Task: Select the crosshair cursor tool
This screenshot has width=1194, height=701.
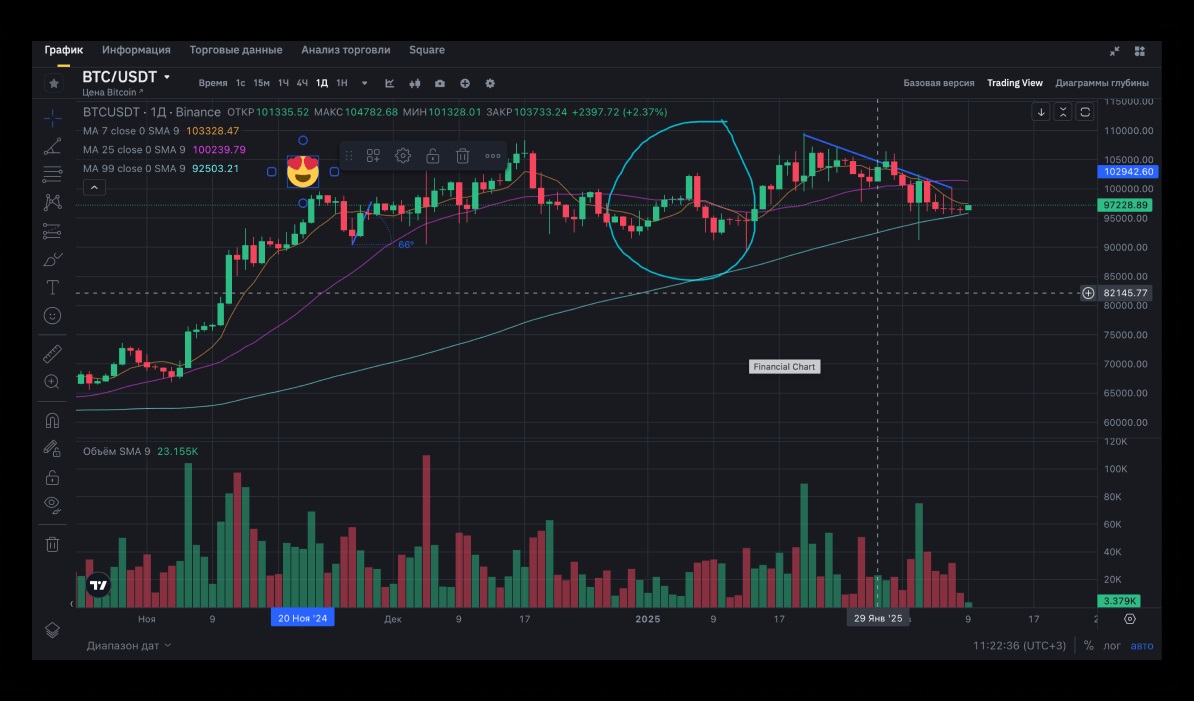Action: pyautogui.click(x=53, y=118)
